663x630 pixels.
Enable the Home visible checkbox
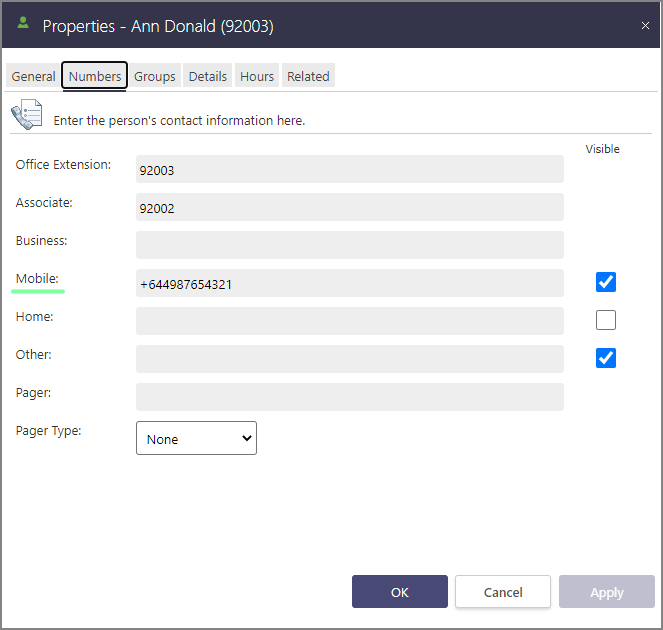click(605, 320)
